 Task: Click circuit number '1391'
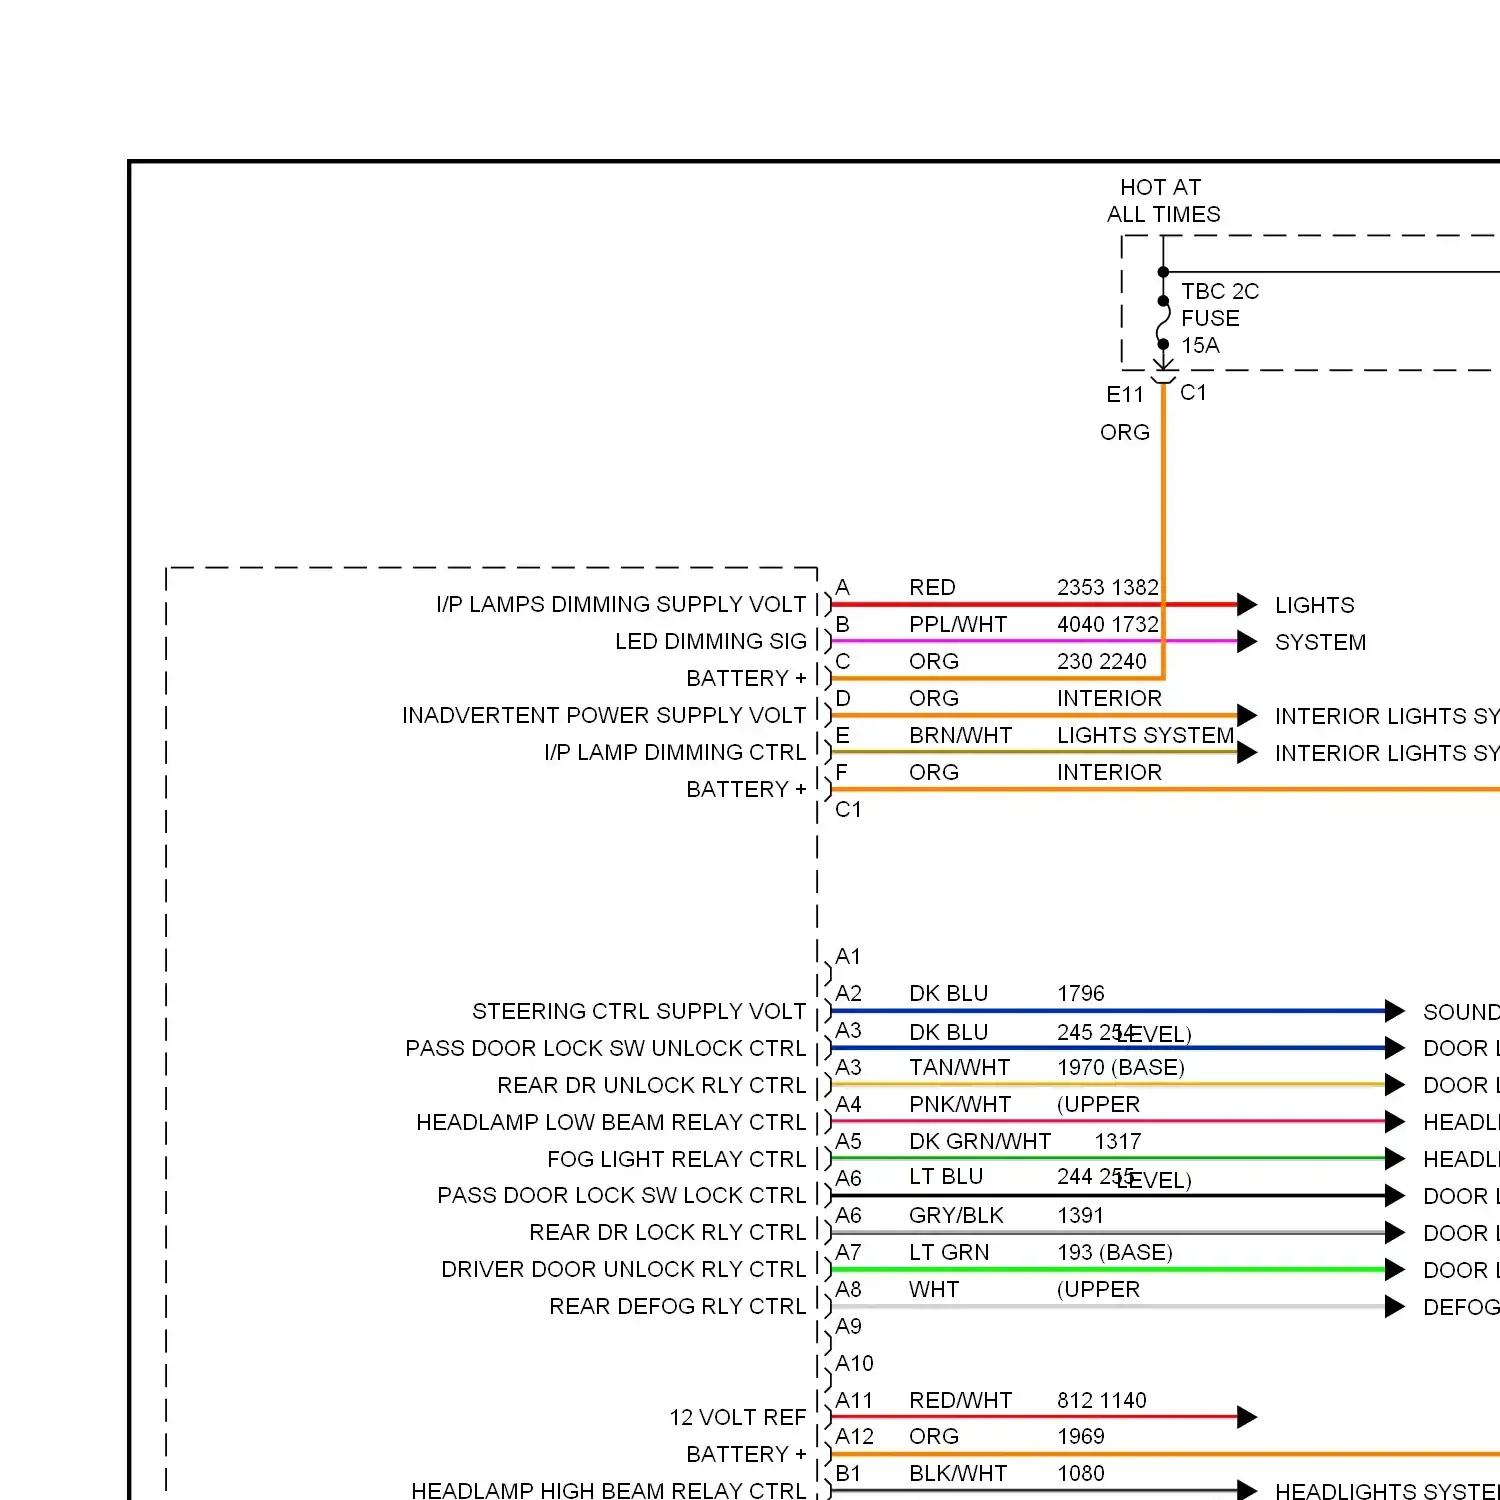[1081, 1215]
